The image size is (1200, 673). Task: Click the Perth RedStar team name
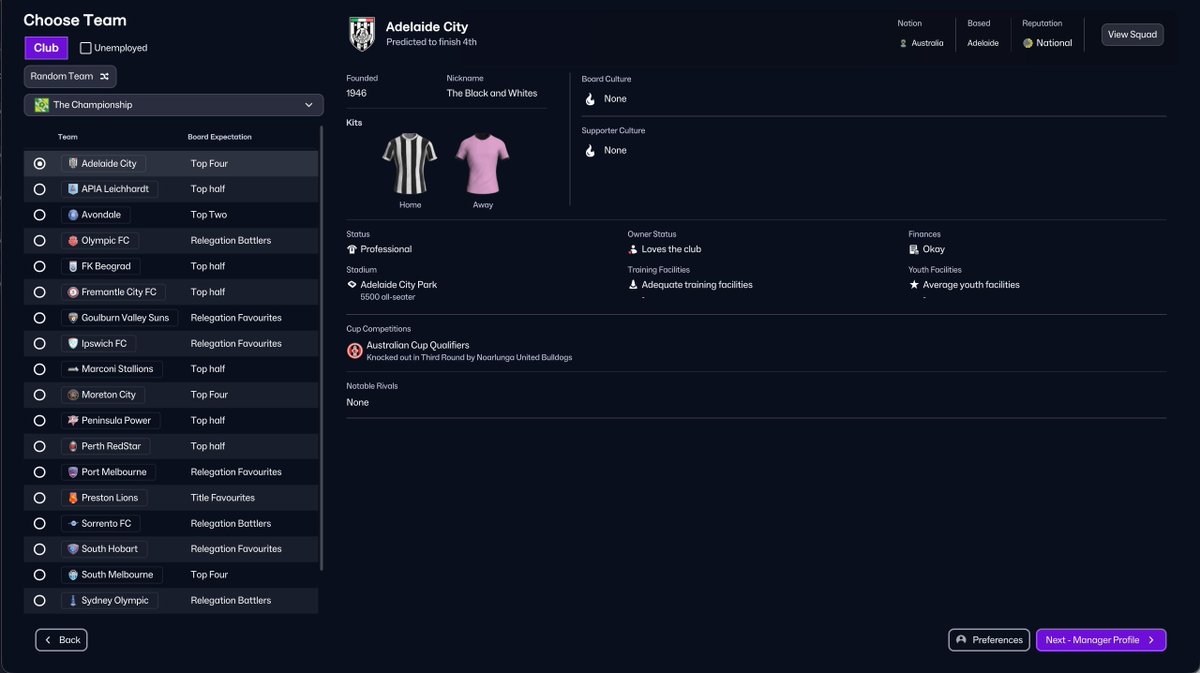point(111,446)
